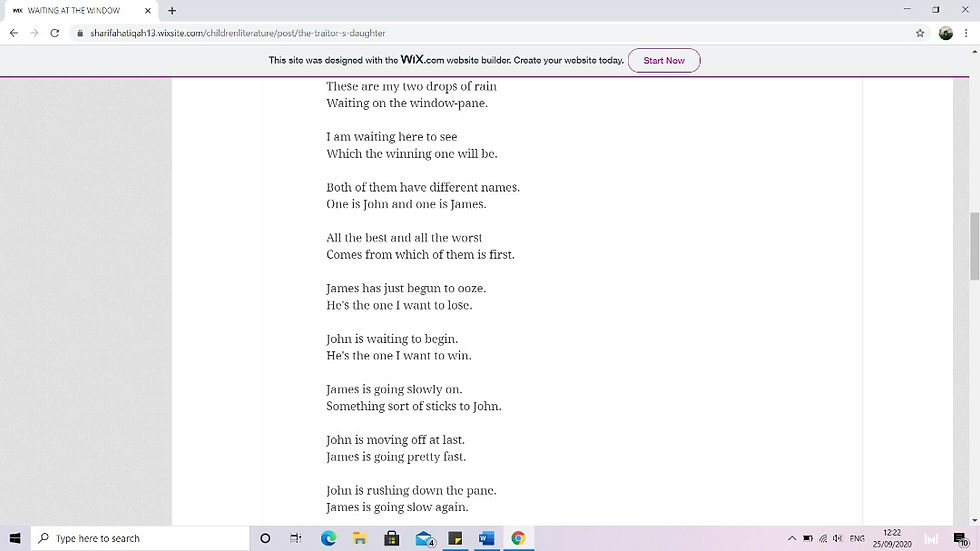The image size is (980, 551).
Task: Click line 'He's the one I want to lose.'
Action: pyautogui.click(x=399, y=305)
